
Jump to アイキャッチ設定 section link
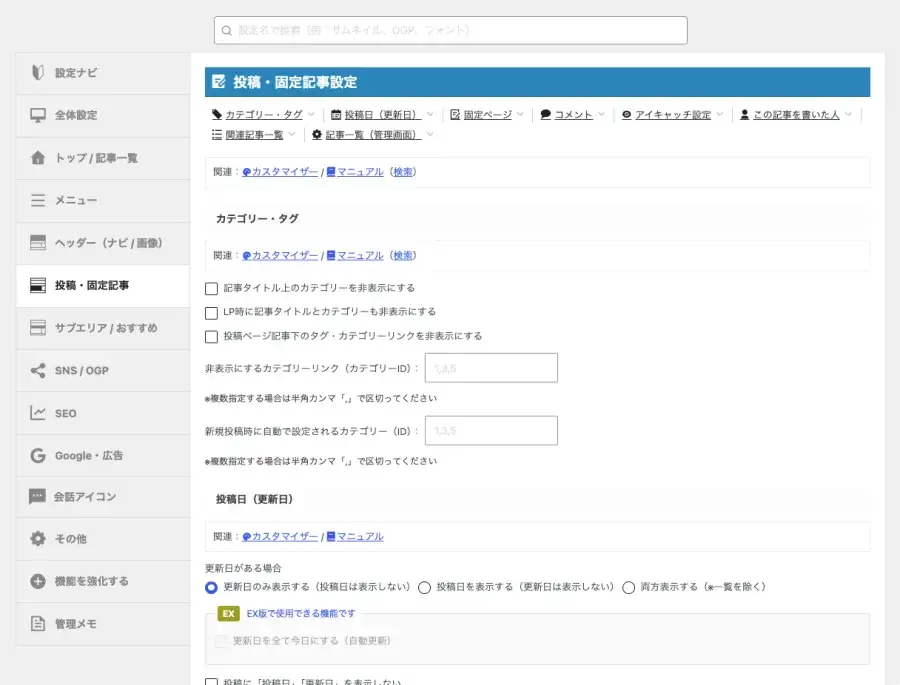[673, 115]
